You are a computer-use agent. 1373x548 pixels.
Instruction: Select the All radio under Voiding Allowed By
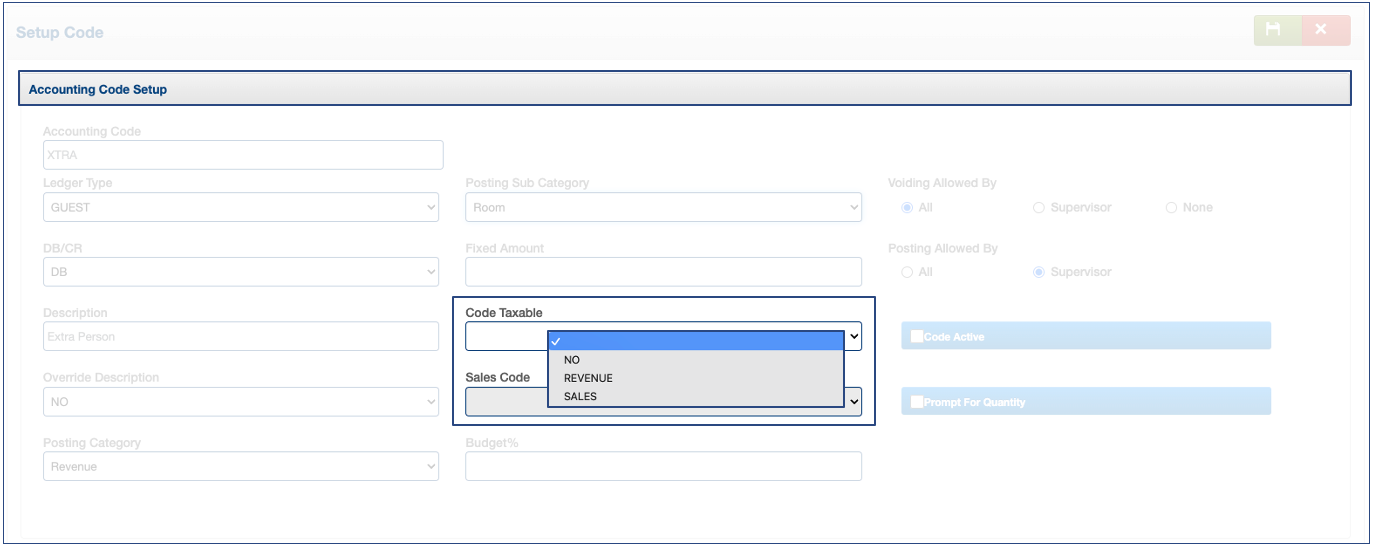pos(907,208)
